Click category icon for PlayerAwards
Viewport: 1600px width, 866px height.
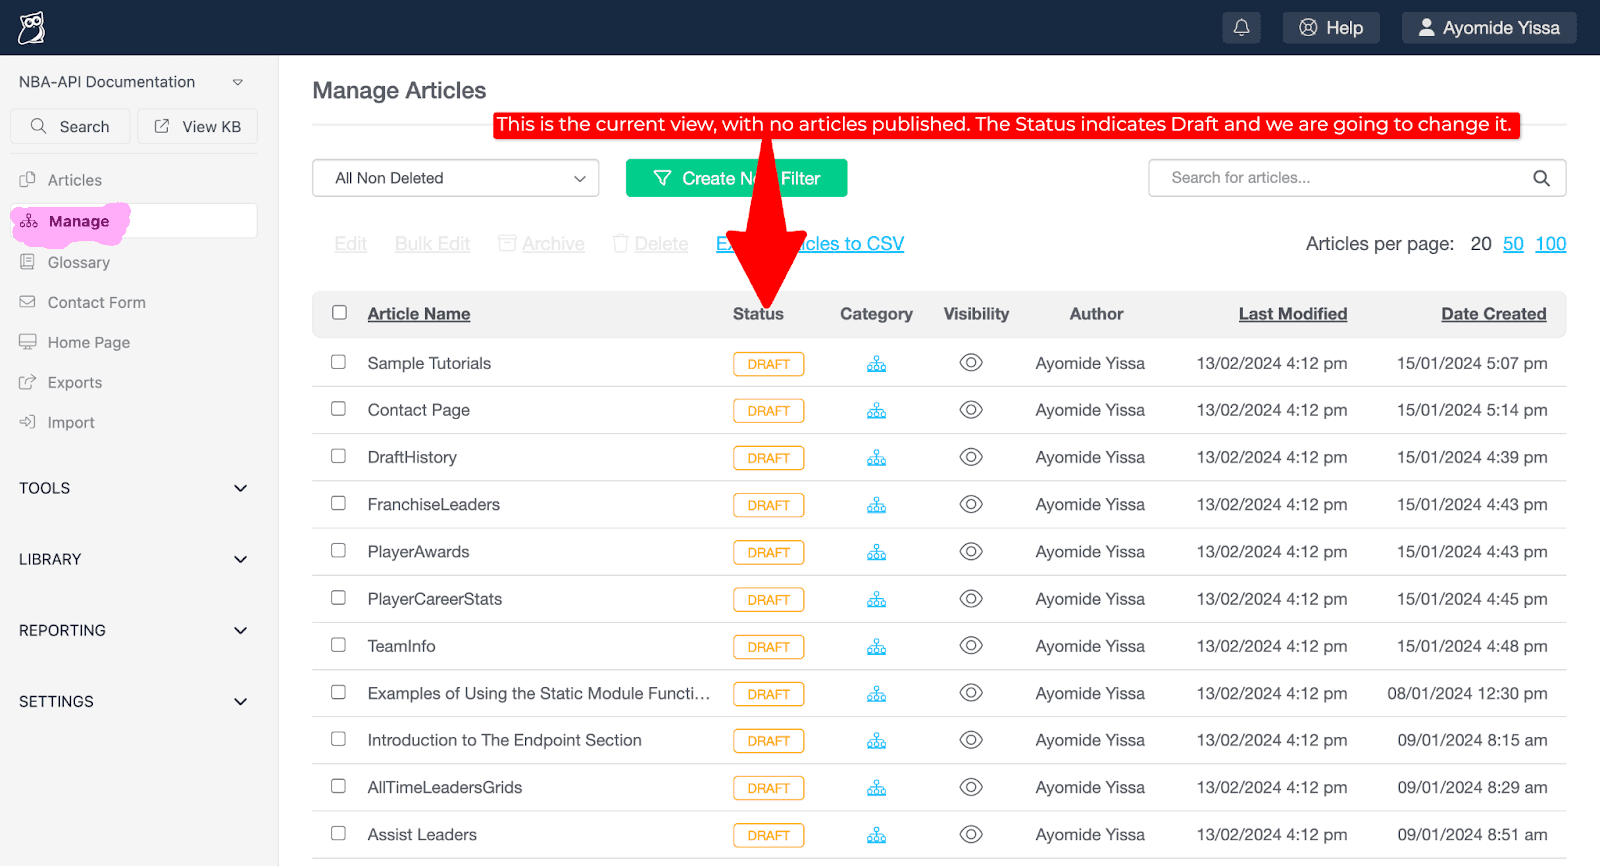877,552
